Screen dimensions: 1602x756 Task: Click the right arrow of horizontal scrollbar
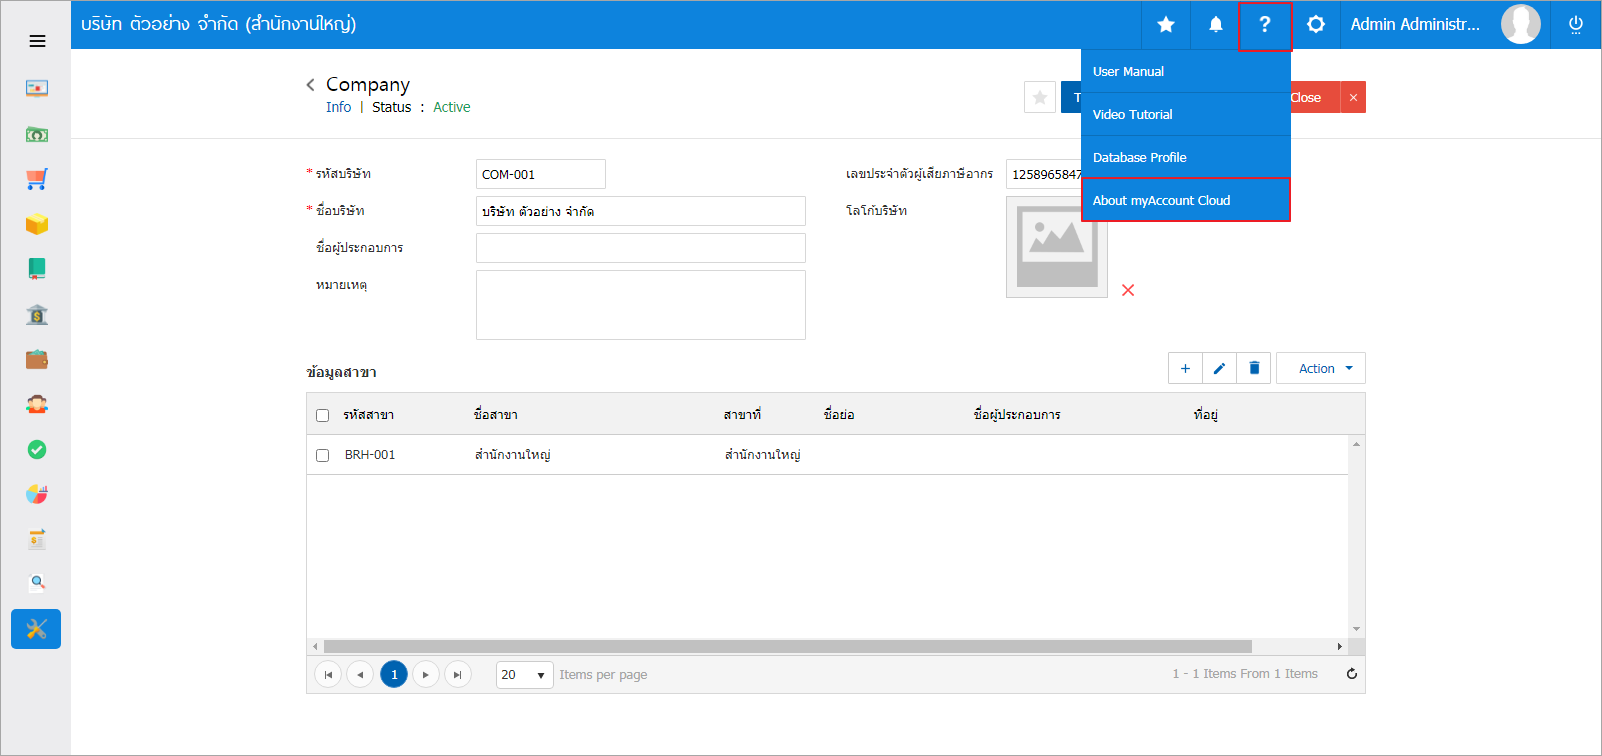(1340, 647)
